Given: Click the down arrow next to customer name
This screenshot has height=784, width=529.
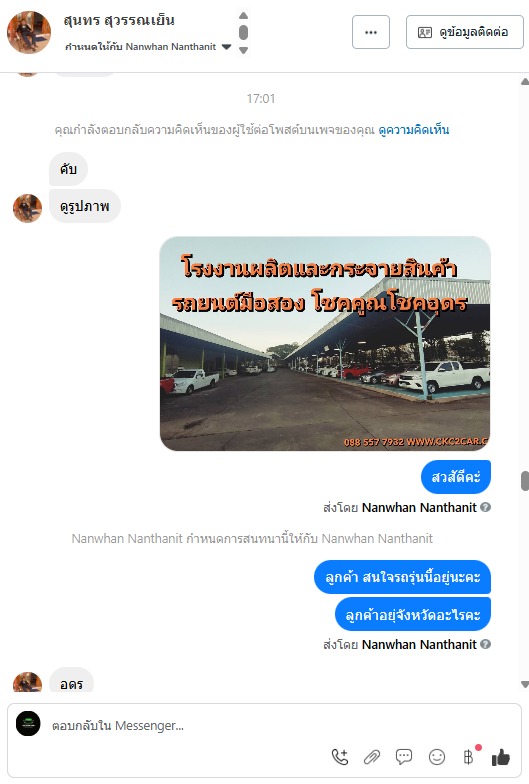Looking at the screenshot, I should [244, 50].
